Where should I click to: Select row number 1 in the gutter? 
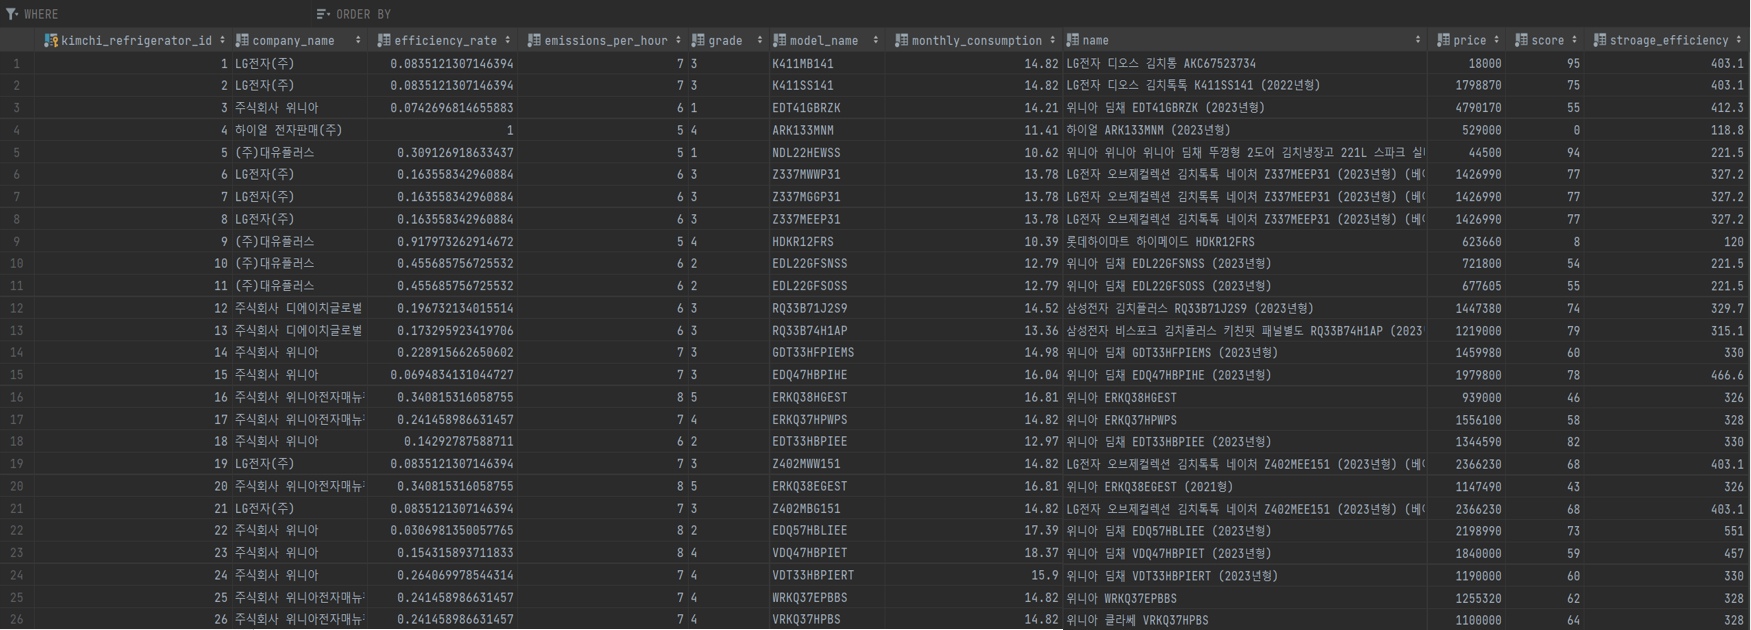coord(16,63)
